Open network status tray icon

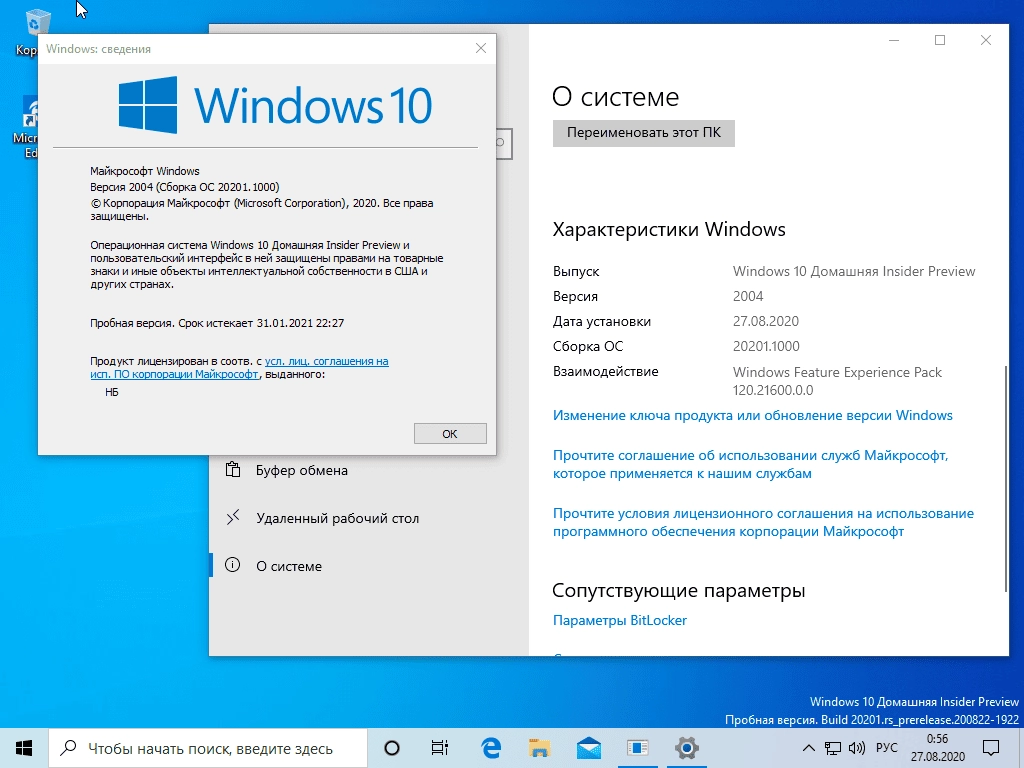coord(833,748)
